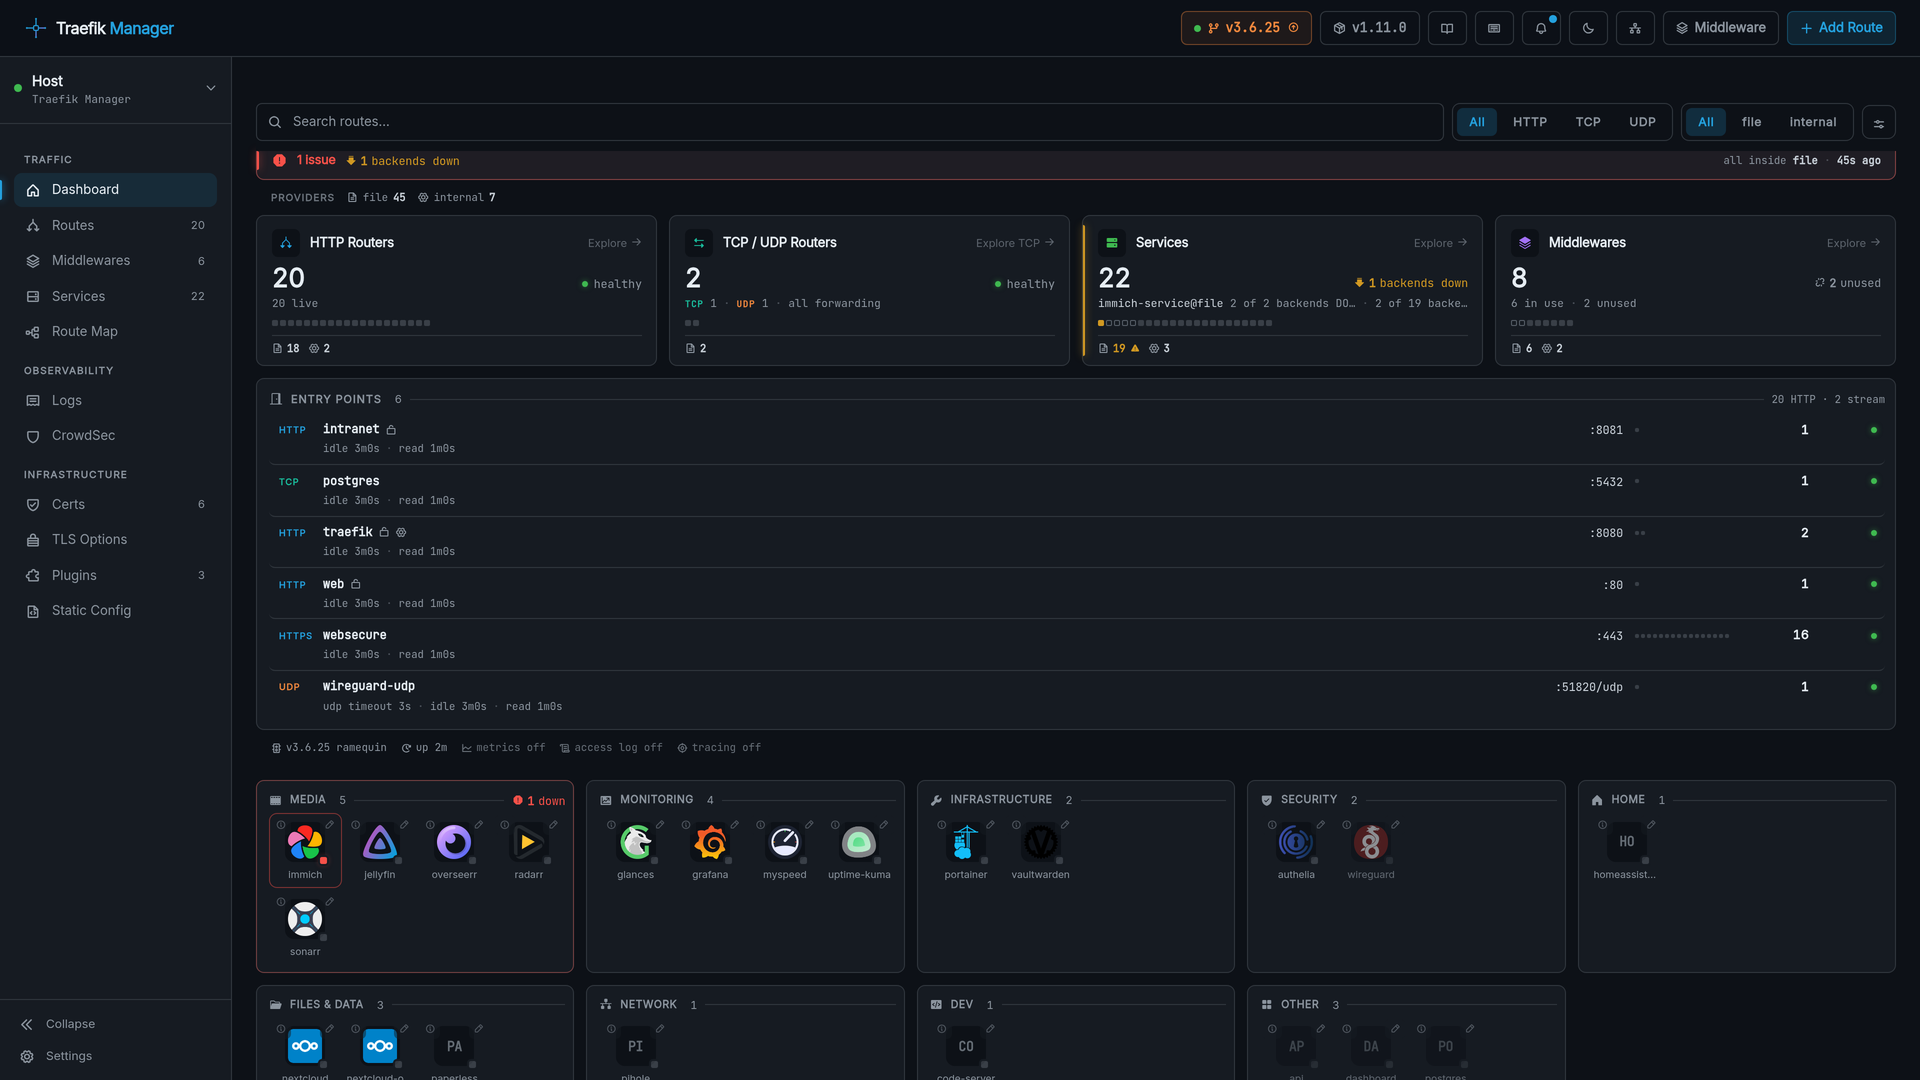Open Plugins in the sidebar
This screenshot has width=1920, height=1080.
(115, 576)
